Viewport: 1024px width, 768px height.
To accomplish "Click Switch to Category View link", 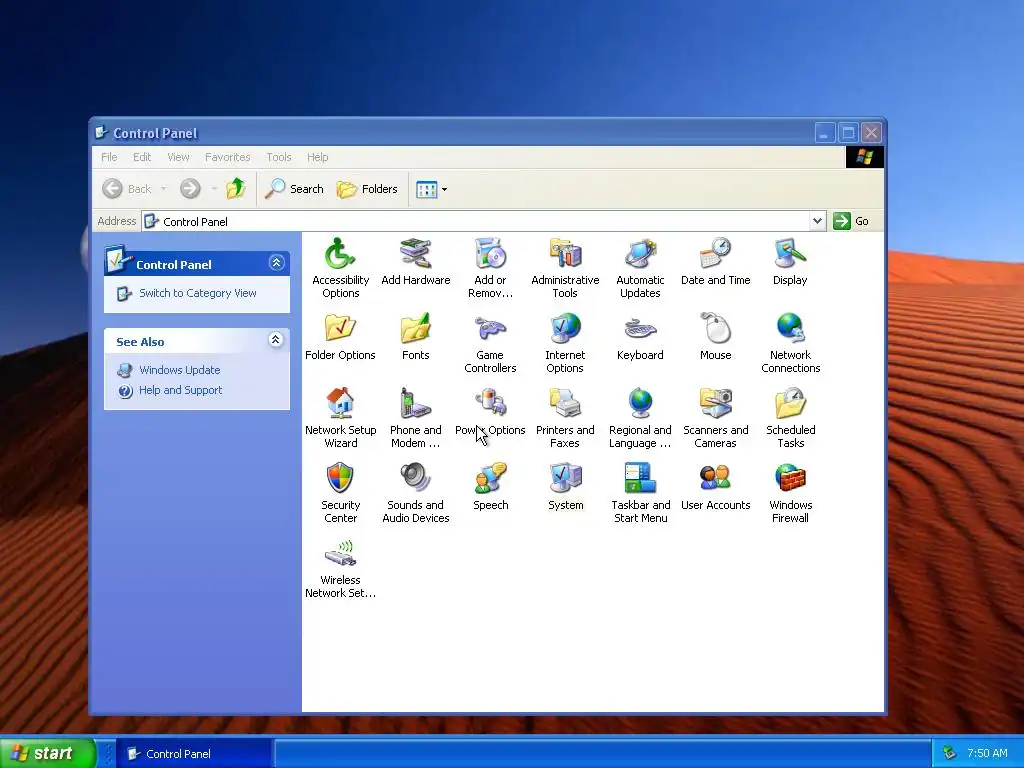I will coord(197,293).
